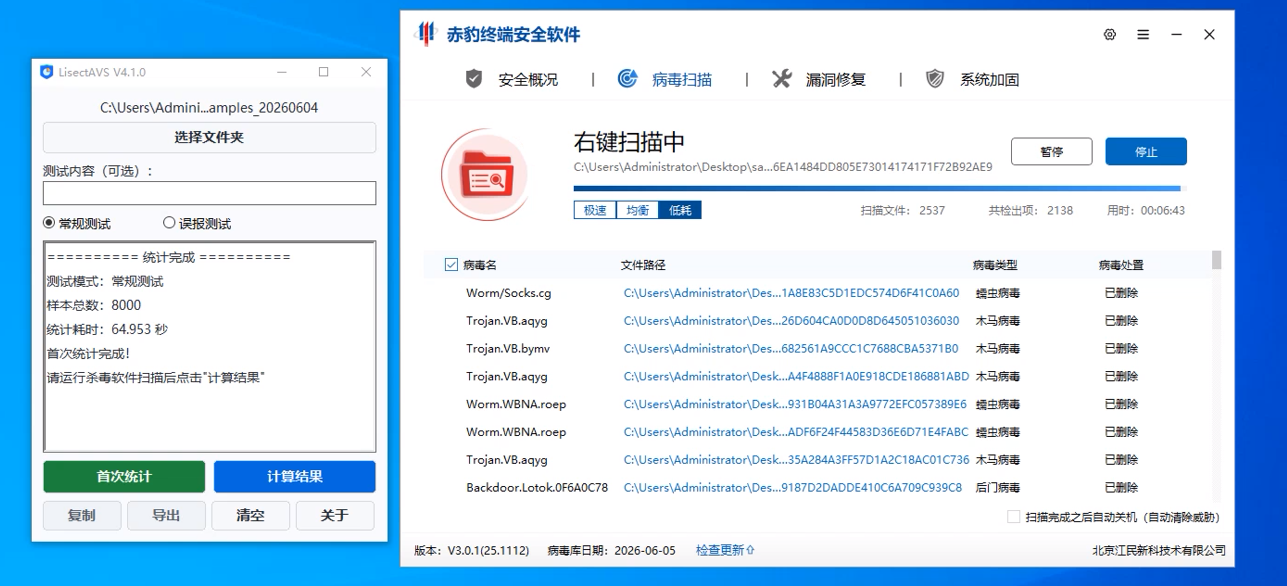Close the 赤豹终端安全软件 window
The image size is (1287, 586).
pyautogui.click(x=1209, y=35)
